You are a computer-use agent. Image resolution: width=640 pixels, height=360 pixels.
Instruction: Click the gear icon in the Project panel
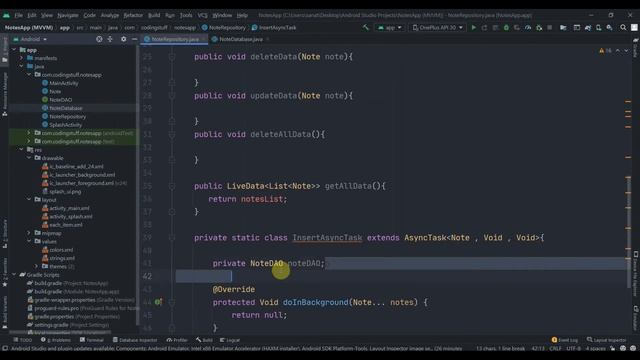pyautogui.click(x=123, y=39)
